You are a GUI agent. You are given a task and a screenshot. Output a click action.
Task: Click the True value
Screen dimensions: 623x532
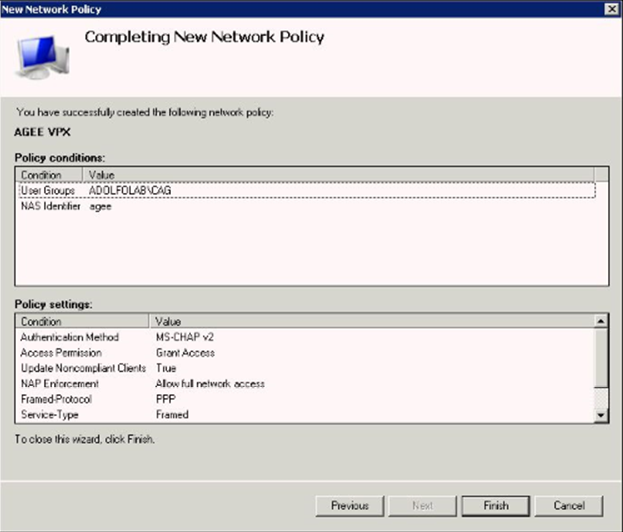pos(166,368)
